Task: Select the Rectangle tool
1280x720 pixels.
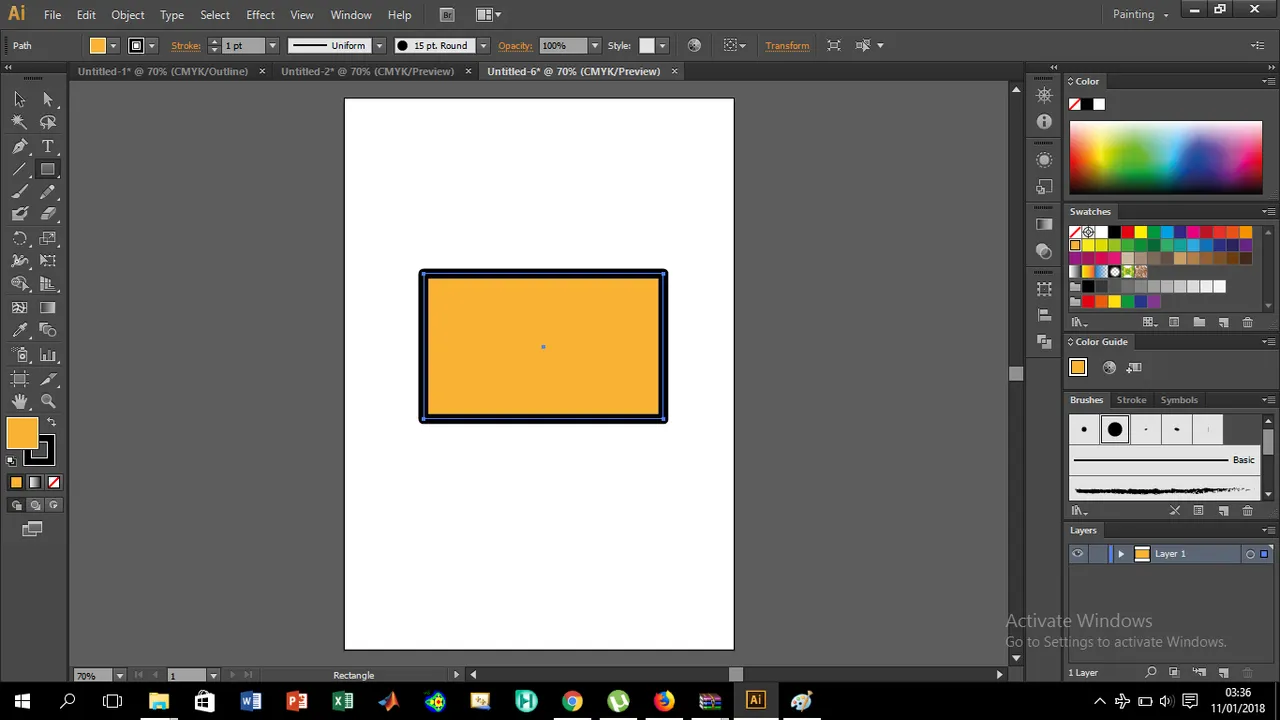Action: tap(48, 169)
